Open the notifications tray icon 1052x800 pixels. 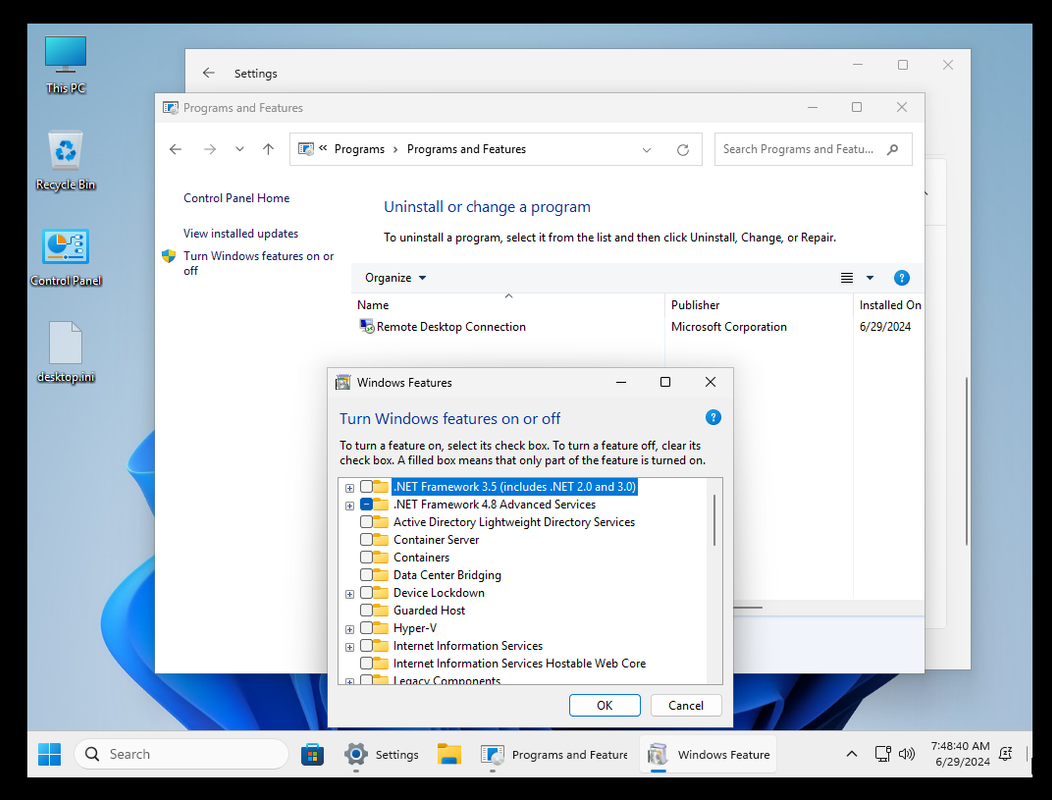pos(1005,754)
